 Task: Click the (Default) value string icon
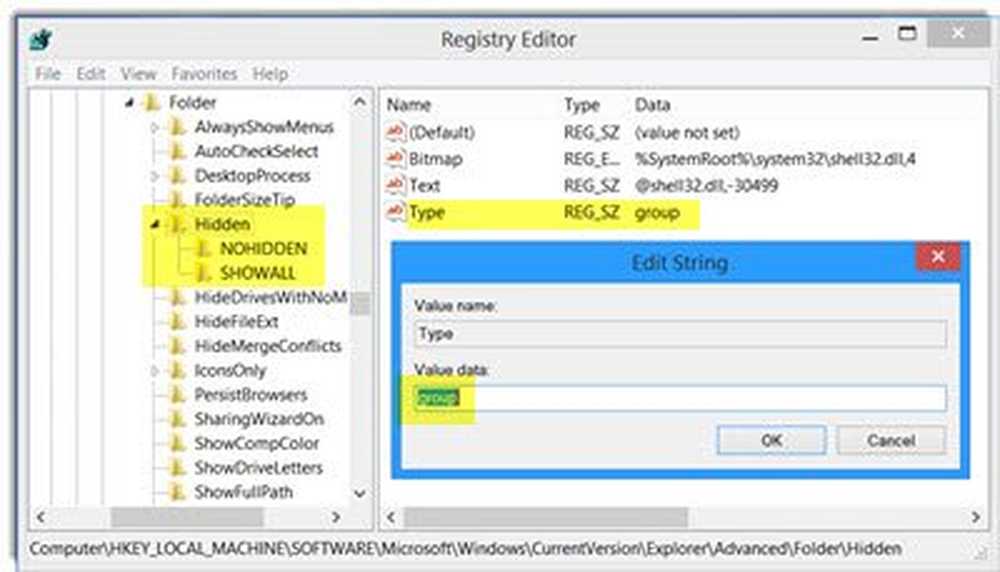395,132
